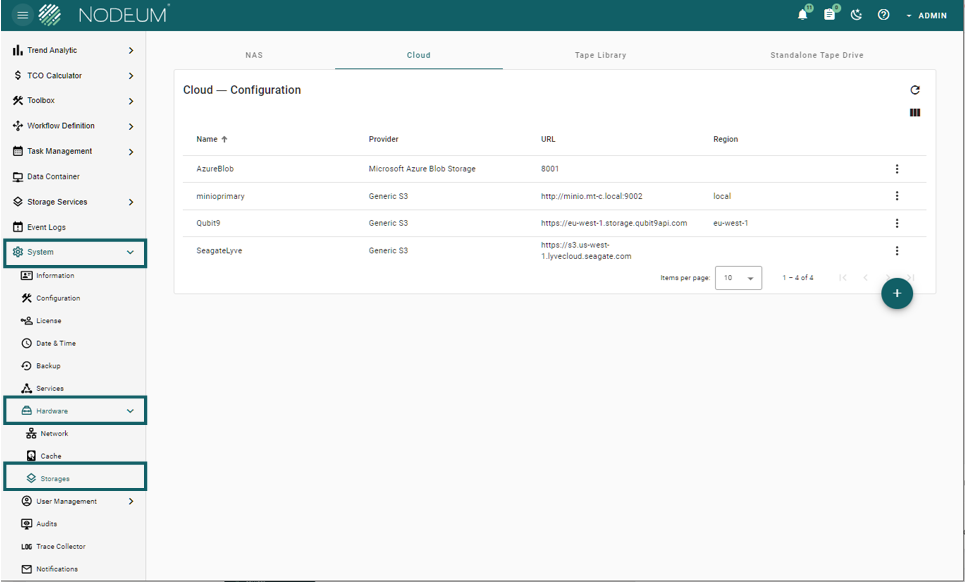Expand Workflow Definition chevron

click(x=130, y=126)
